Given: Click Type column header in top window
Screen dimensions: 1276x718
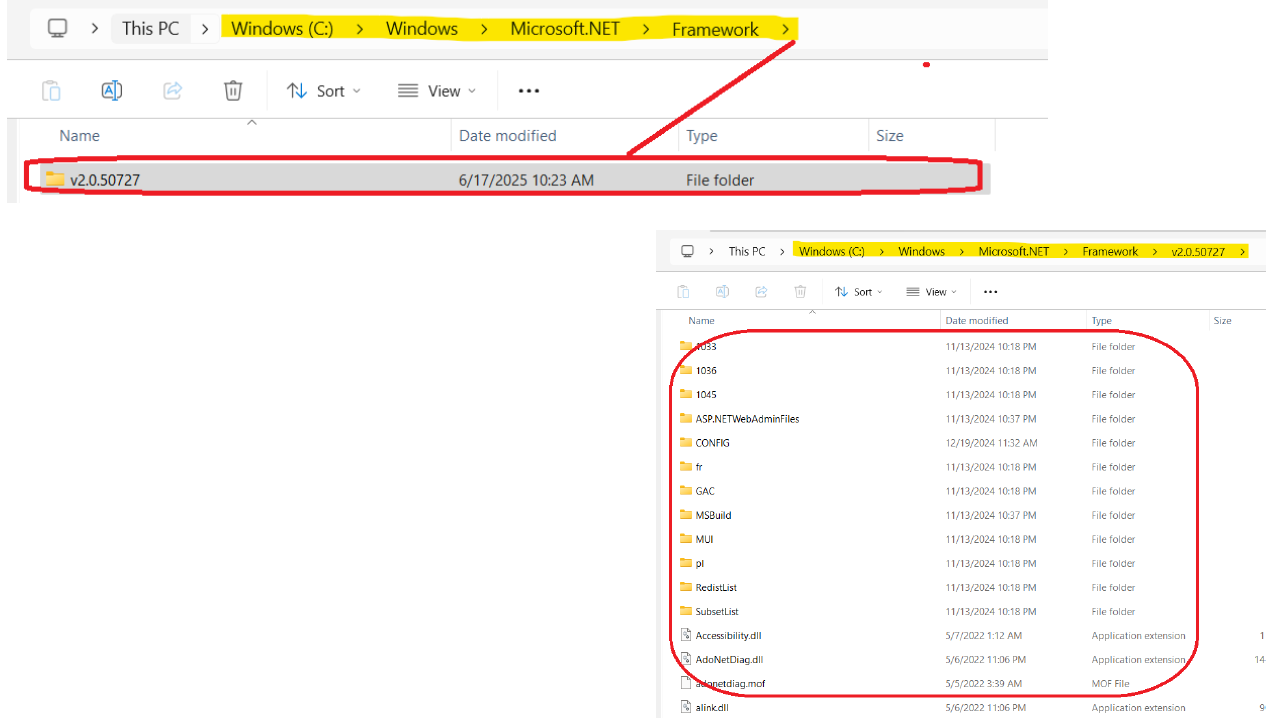Looking at the screenshot, I should click(x=701, y=136).
